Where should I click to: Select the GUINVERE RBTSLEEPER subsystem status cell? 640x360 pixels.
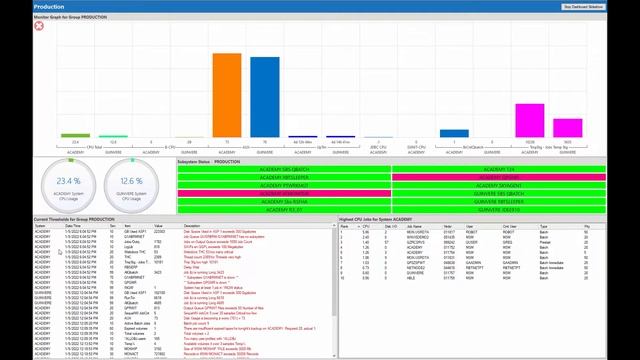(499, 202)
